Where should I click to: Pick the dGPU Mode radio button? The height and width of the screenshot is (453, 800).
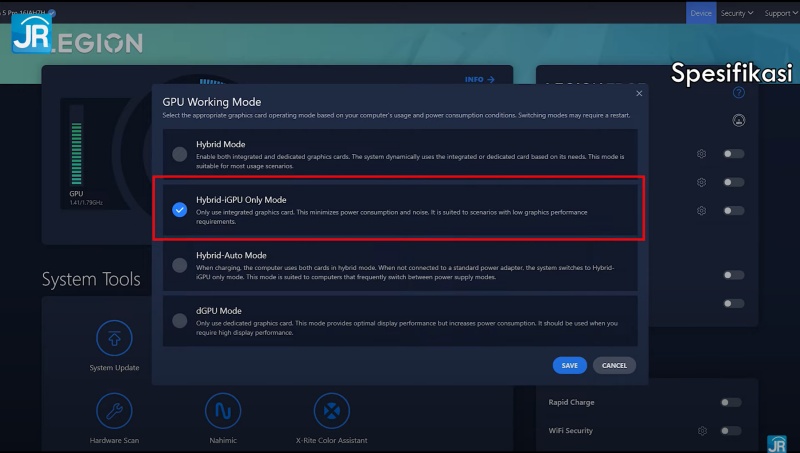pyautogui.click(x=180, y=321)
